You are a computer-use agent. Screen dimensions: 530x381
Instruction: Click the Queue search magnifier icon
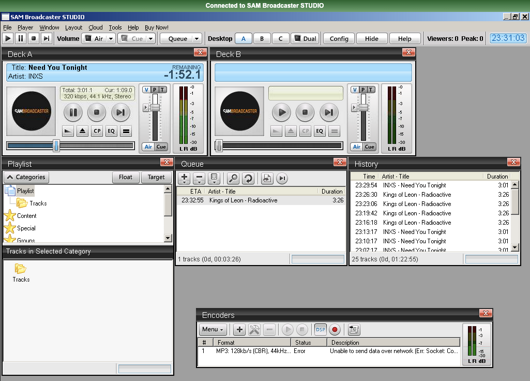click(x=233, y=178)
